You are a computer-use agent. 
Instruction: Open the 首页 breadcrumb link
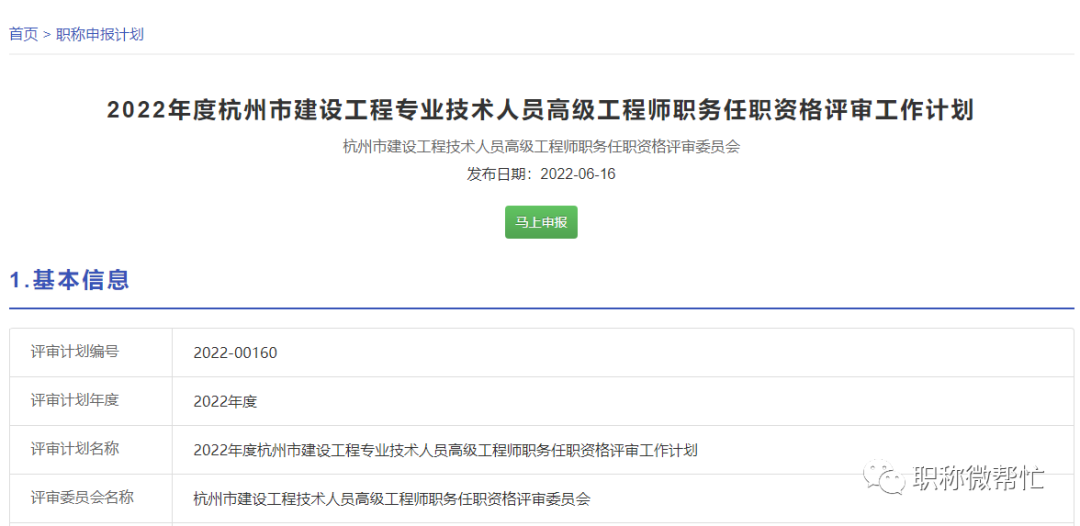pyautogui.click(x=23, y=34)
